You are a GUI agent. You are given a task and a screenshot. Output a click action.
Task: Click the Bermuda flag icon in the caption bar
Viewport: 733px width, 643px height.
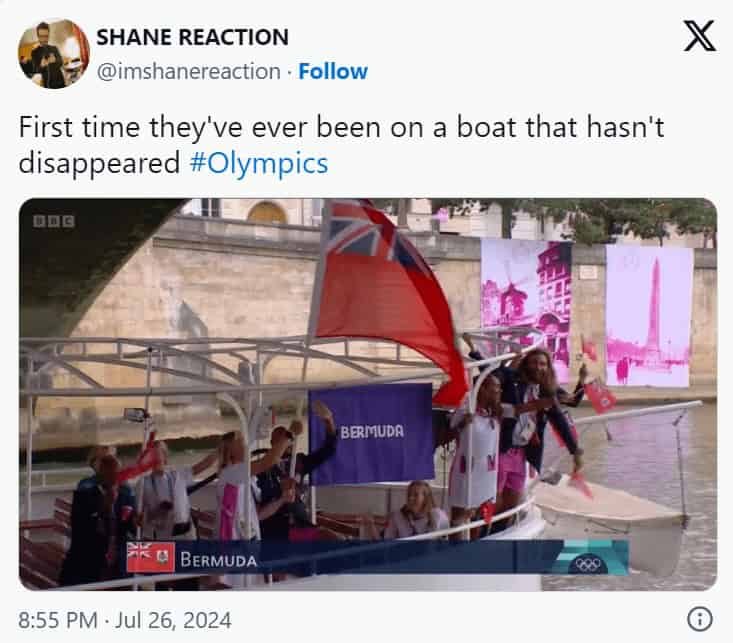[x=151, y=557]
